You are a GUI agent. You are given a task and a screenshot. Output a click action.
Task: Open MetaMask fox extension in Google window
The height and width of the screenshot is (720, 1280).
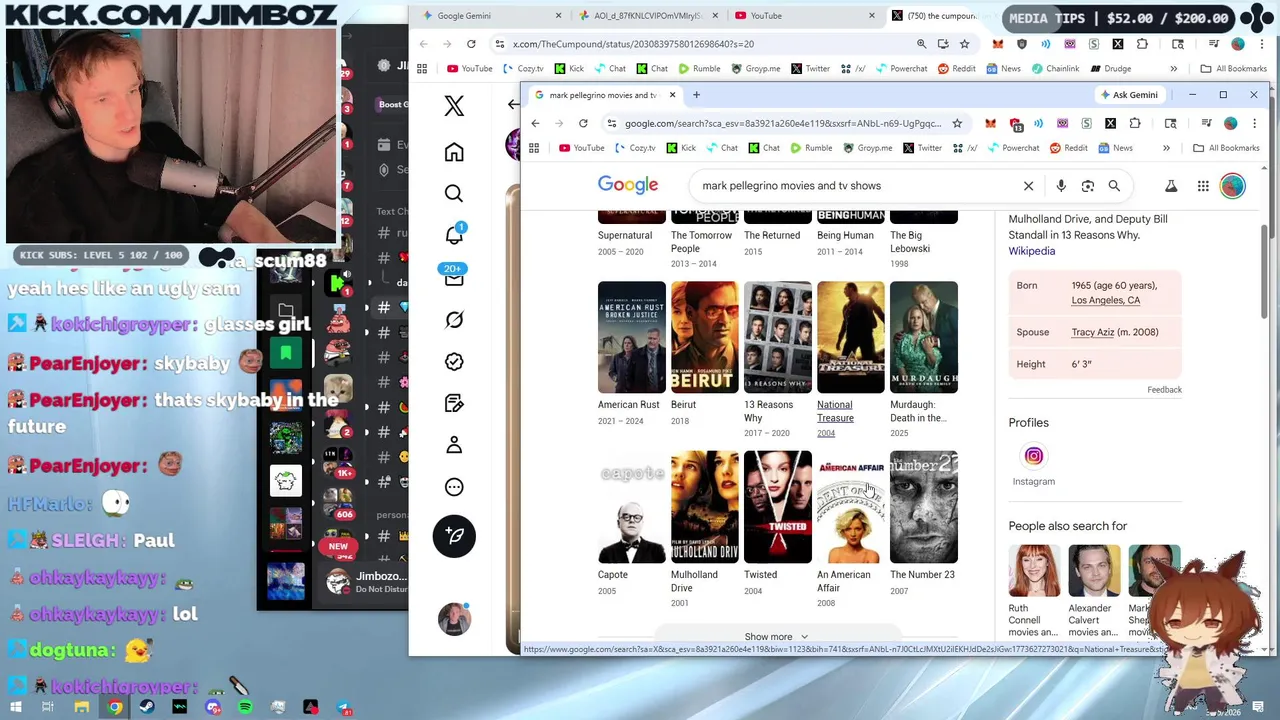990,123
